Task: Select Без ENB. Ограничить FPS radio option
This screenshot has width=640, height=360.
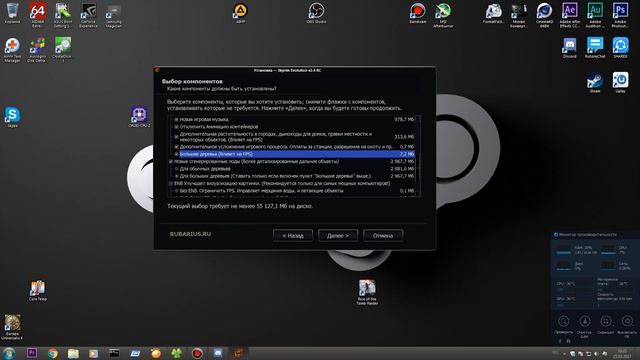Action: coord(177,191)
